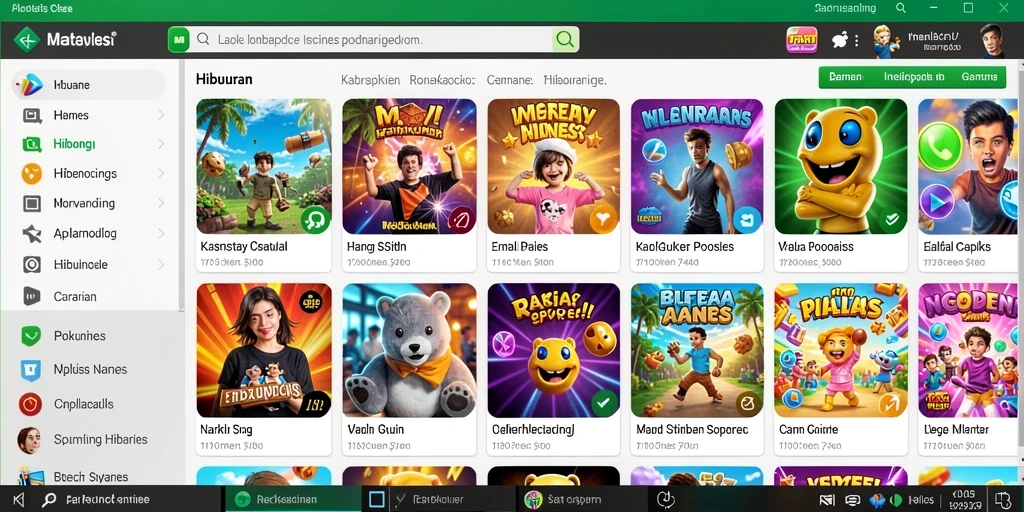Click the orange Hibenocings sidebar icon
Screen dimensions: 1024x512
[x=31, y=174]
